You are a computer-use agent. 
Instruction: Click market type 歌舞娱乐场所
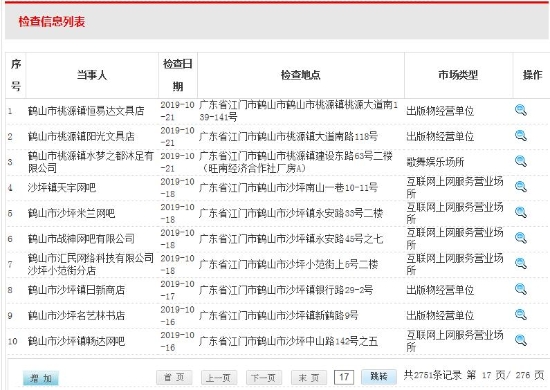point(435,162)
